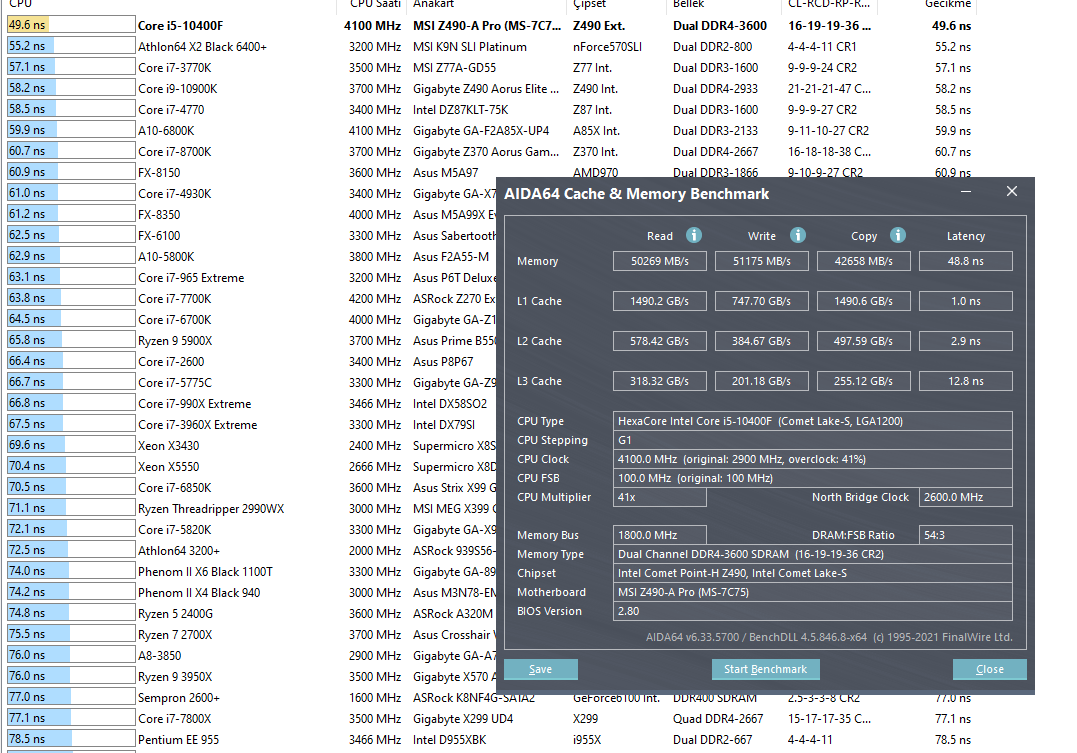Select the Core i7-965 Extreme entry
The width and height of the screenshot is (1077, 753).
pos(191,278)
